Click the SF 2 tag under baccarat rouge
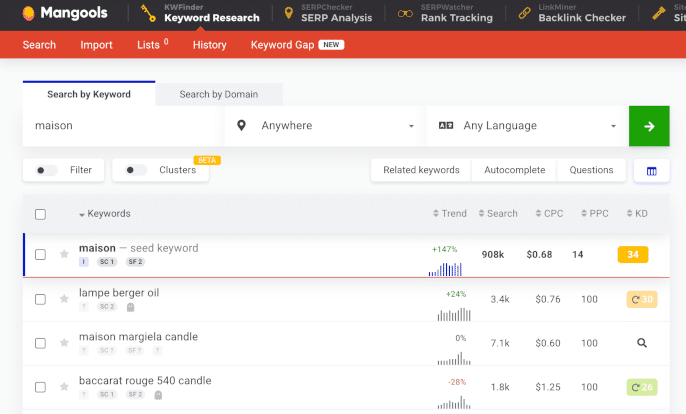 coord(135,395)
